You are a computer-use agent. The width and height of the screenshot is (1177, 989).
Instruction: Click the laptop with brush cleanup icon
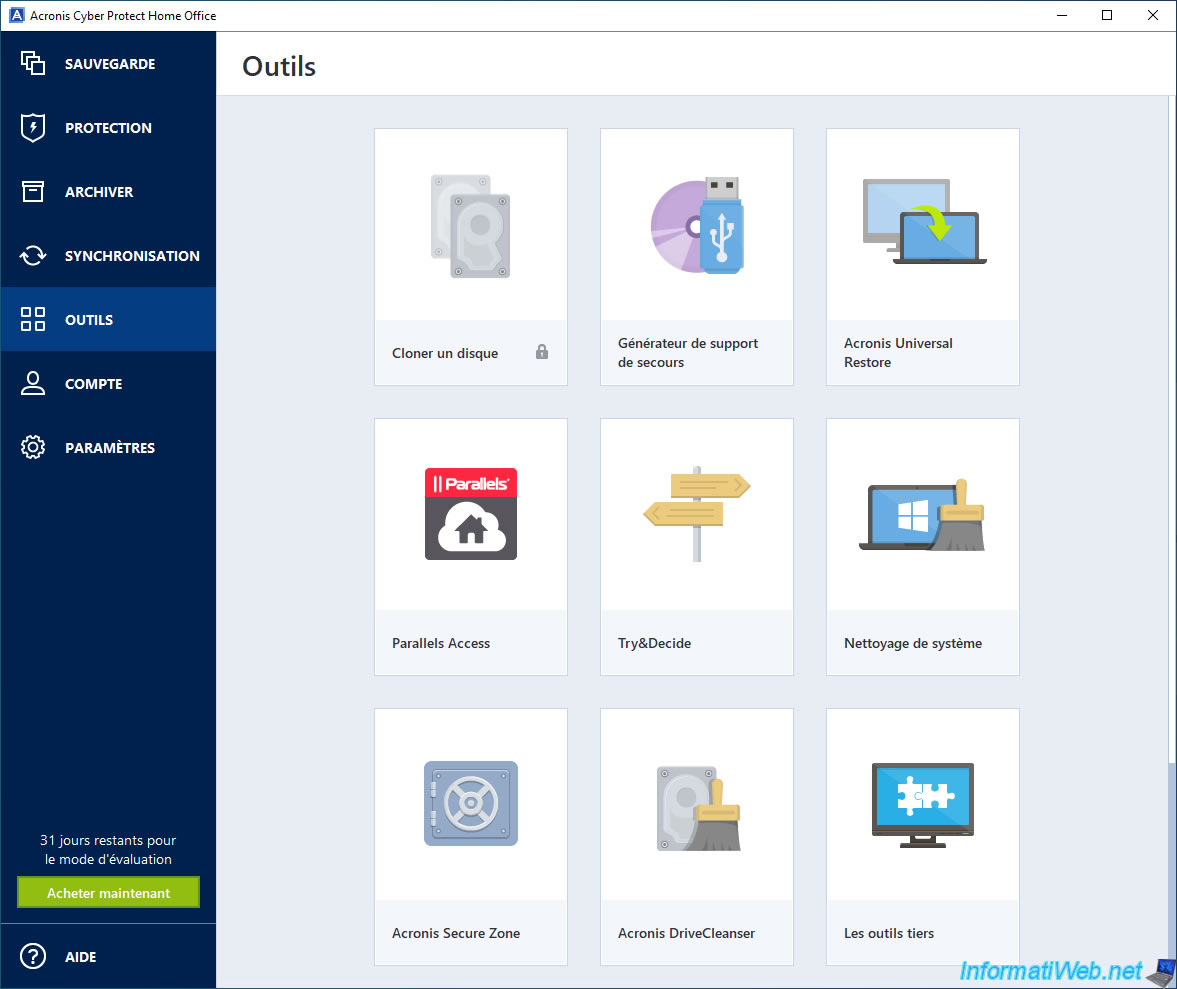tap(923, 515)
